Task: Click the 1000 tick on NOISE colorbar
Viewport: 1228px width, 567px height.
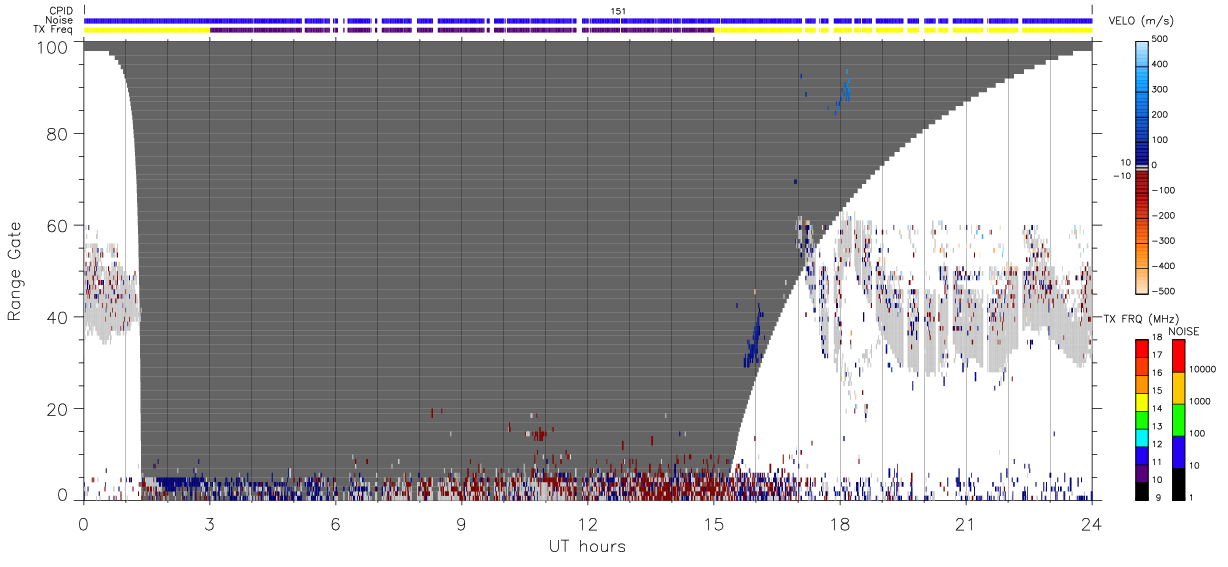Action: (1200, 401)
